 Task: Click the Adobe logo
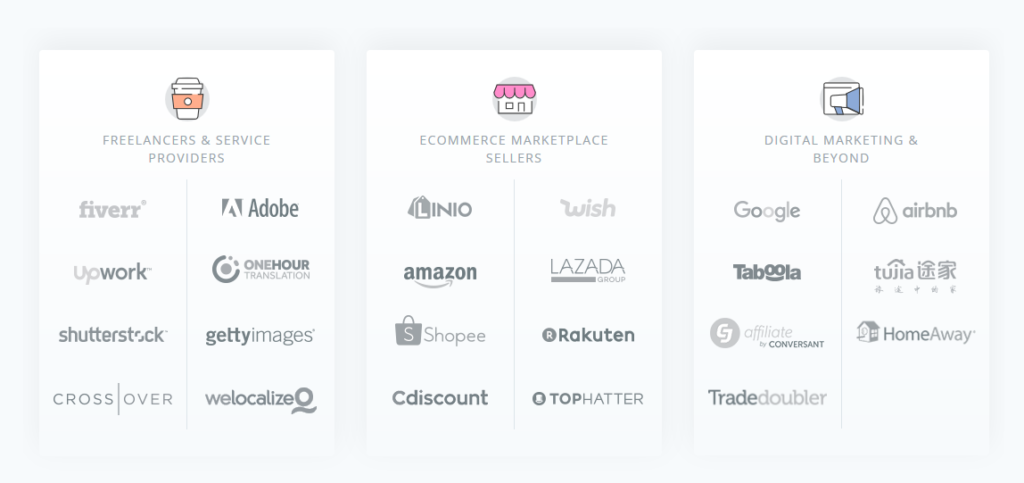coord(260,208)
